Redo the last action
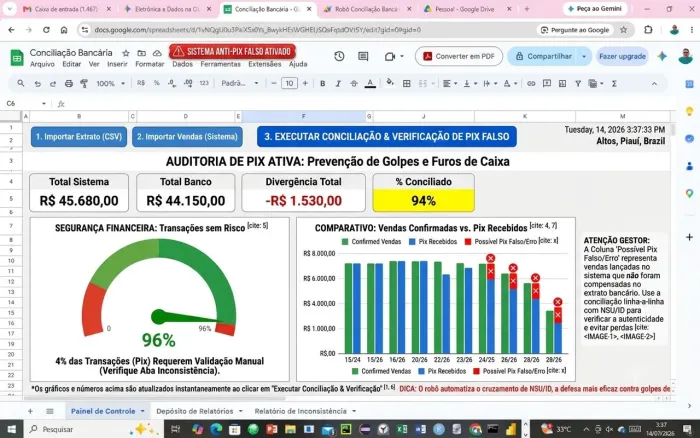 click(53, 83)
